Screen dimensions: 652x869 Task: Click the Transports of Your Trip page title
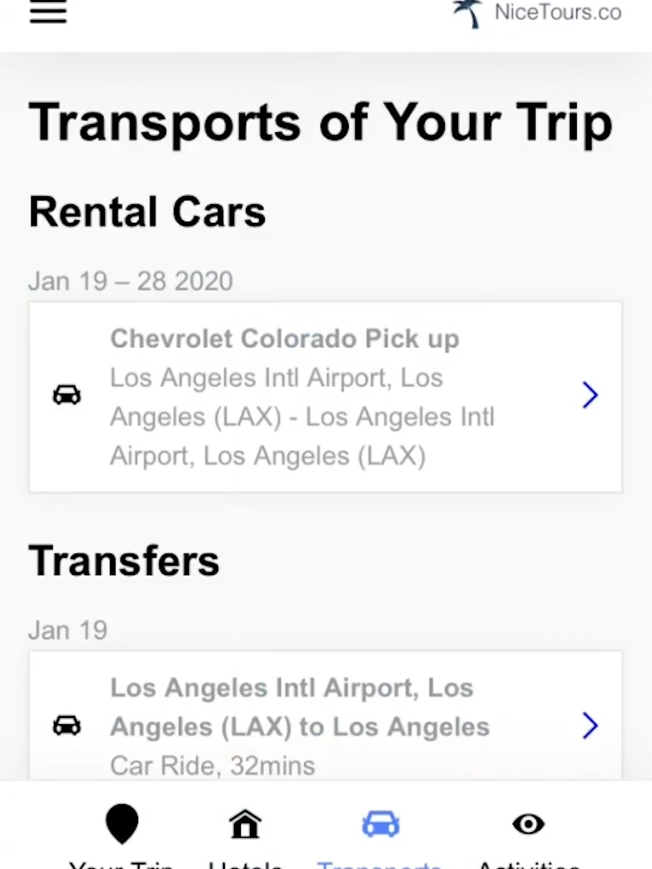point(320,122)
